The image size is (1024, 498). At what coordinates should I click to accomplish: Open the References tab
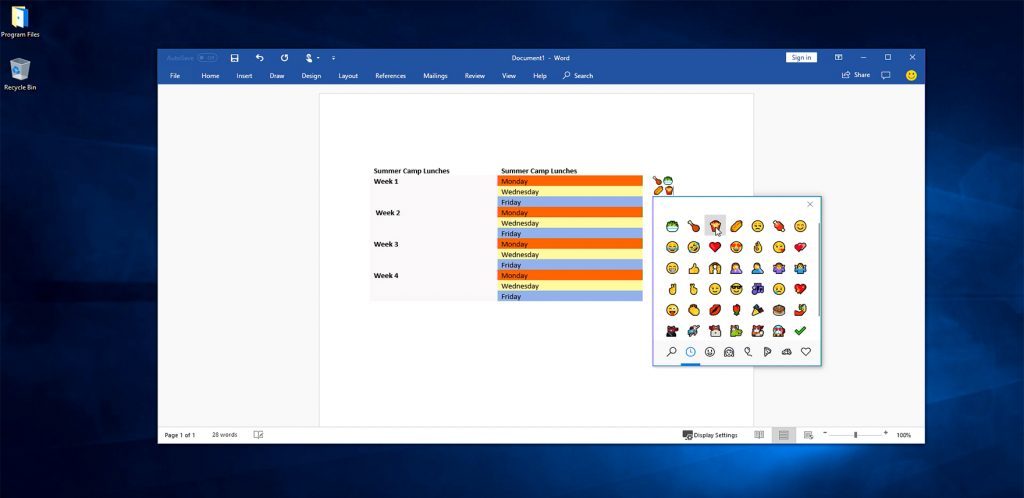(391, 76)
